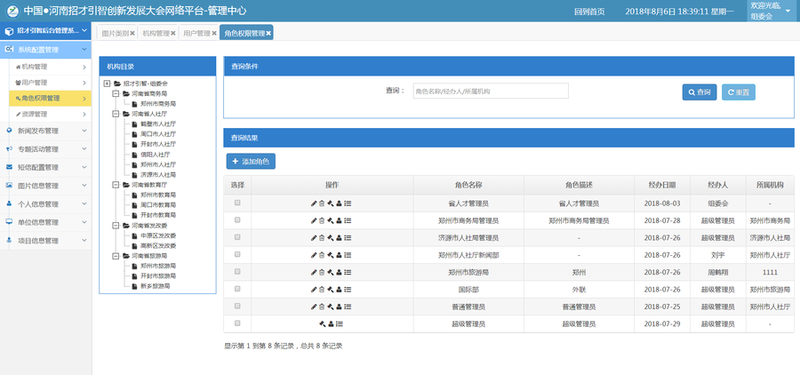Collapse the 河南省发改委 tree node
The width and height of the screenshot is (800, 375).
[116, 225]
